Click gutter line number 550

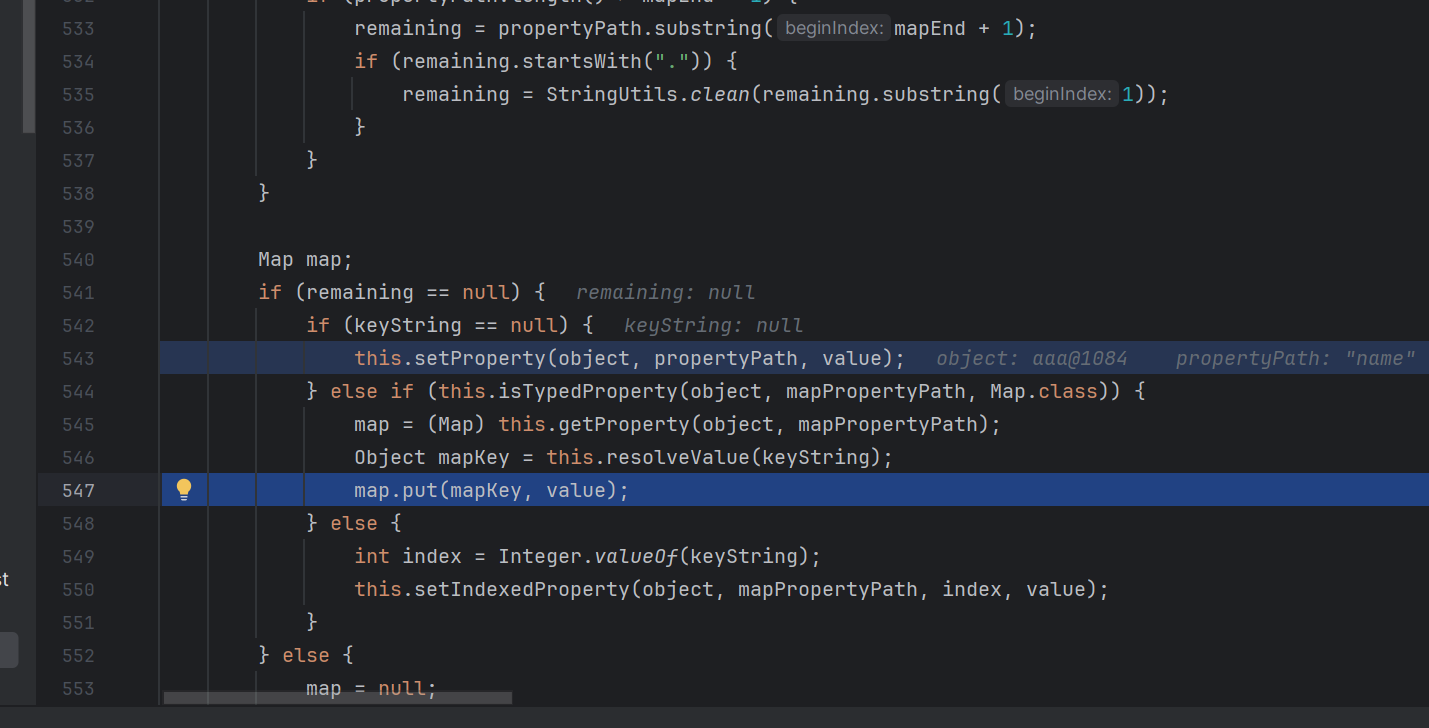click(78, 589)
